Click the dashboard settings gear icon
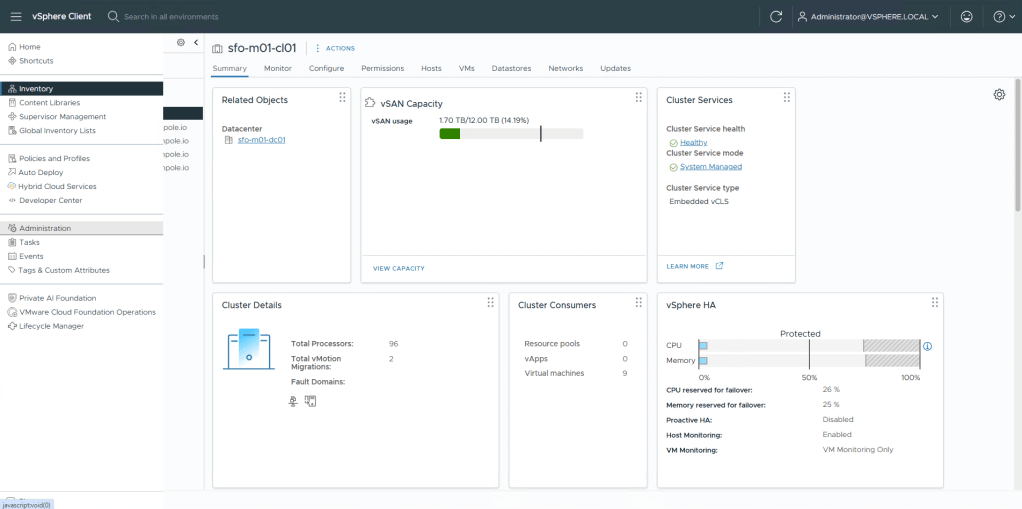This screenshot has height=509, width=1022. coord(999,94)
